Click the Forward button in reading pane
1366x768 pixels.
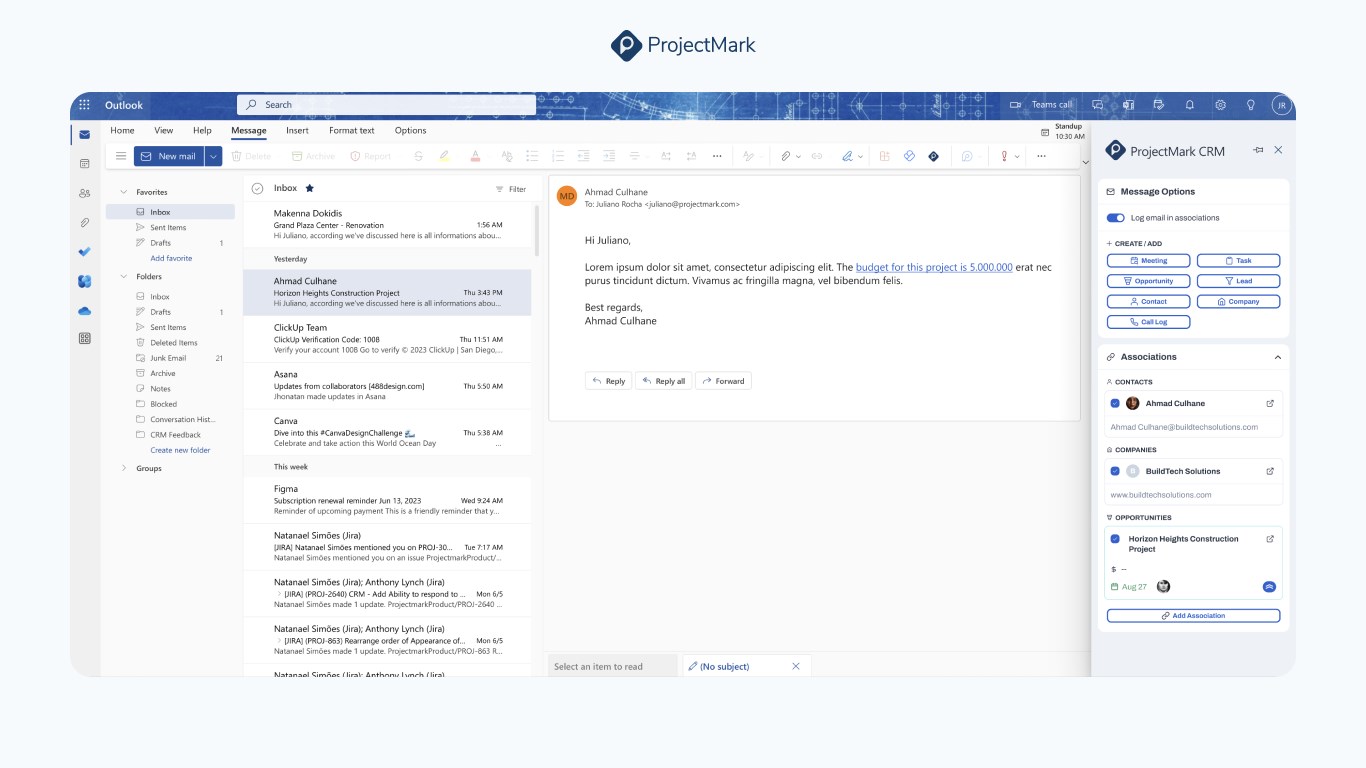coord(723,381)
